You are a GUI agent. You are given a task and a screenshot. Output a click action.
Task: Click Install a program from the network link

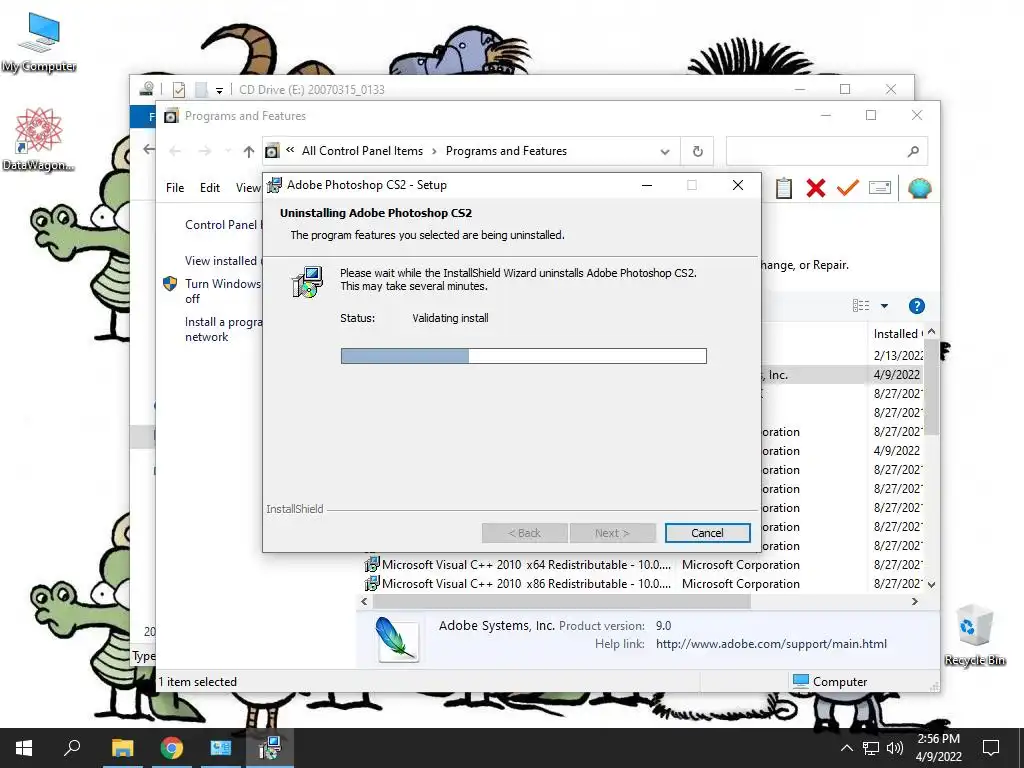223,329
